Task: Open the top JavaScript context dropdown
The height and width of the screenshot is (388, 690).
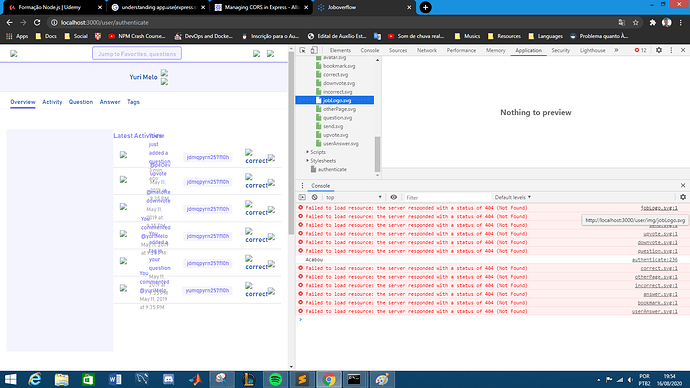Action: (354, 198)
